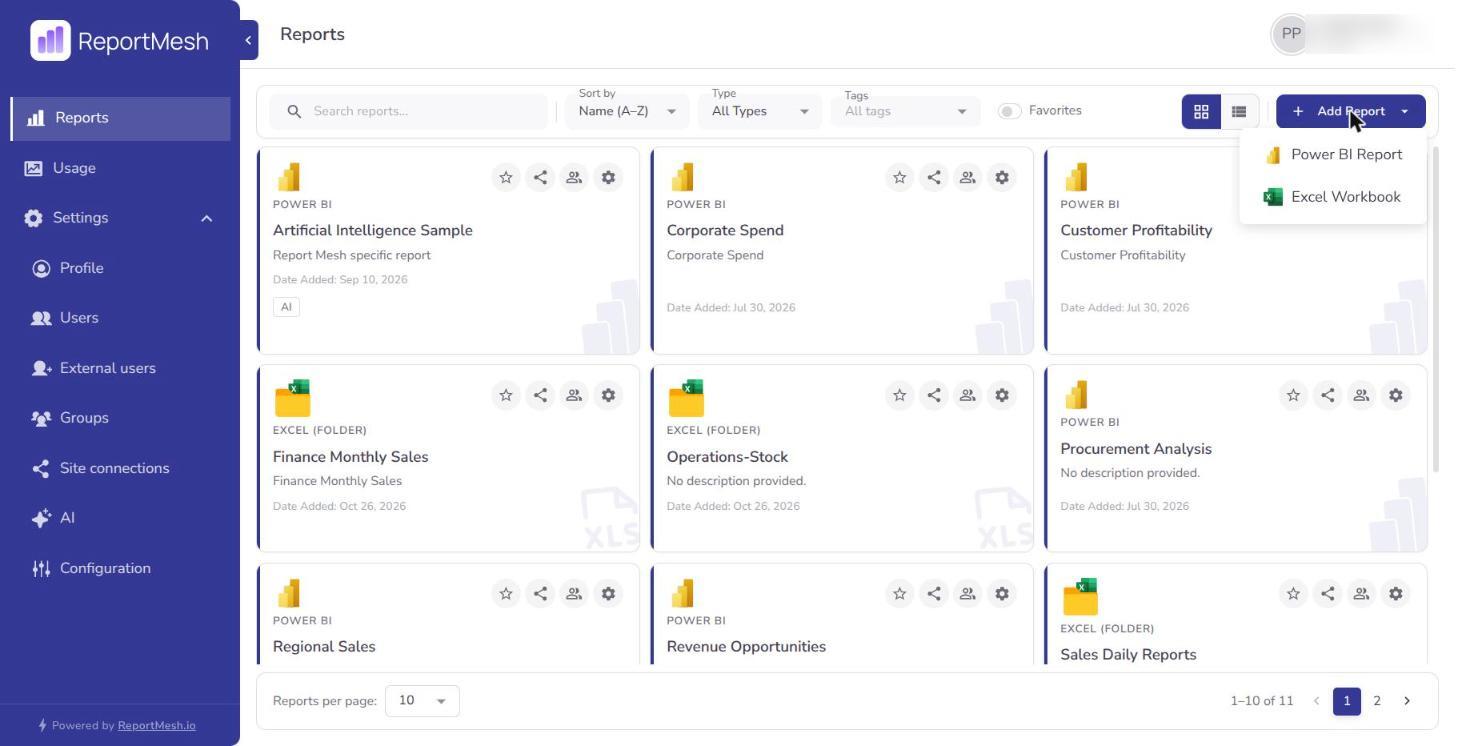Star the Operations-Stock report
This screenshot has height=746, width=1470.
pos(900,395)
